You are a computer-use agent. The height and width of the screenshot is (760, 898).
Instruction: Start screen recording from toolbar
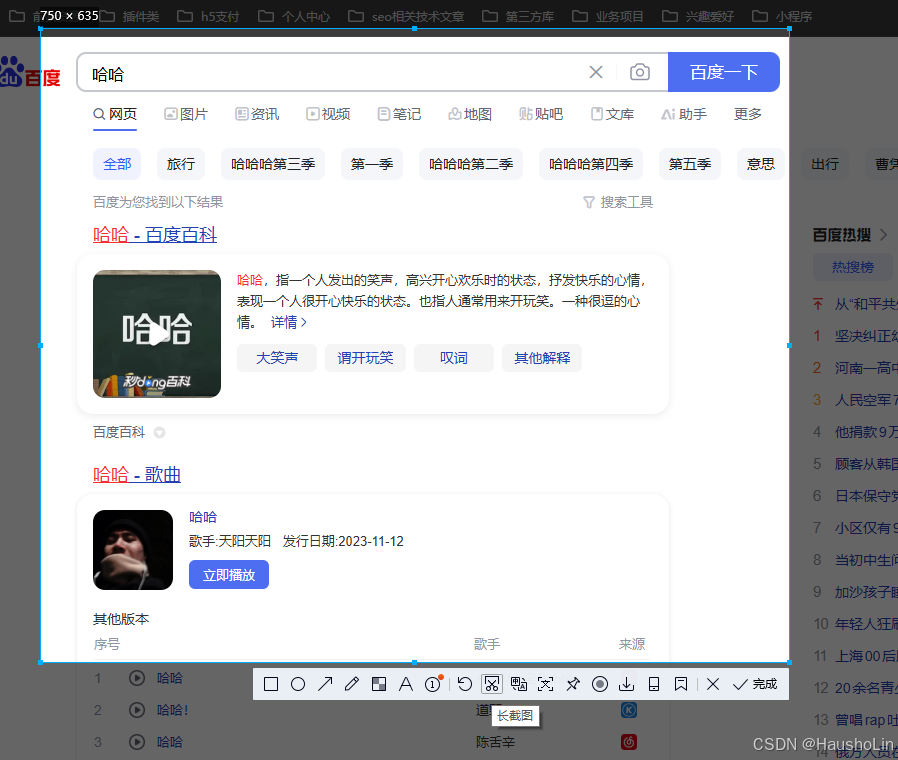600,684
